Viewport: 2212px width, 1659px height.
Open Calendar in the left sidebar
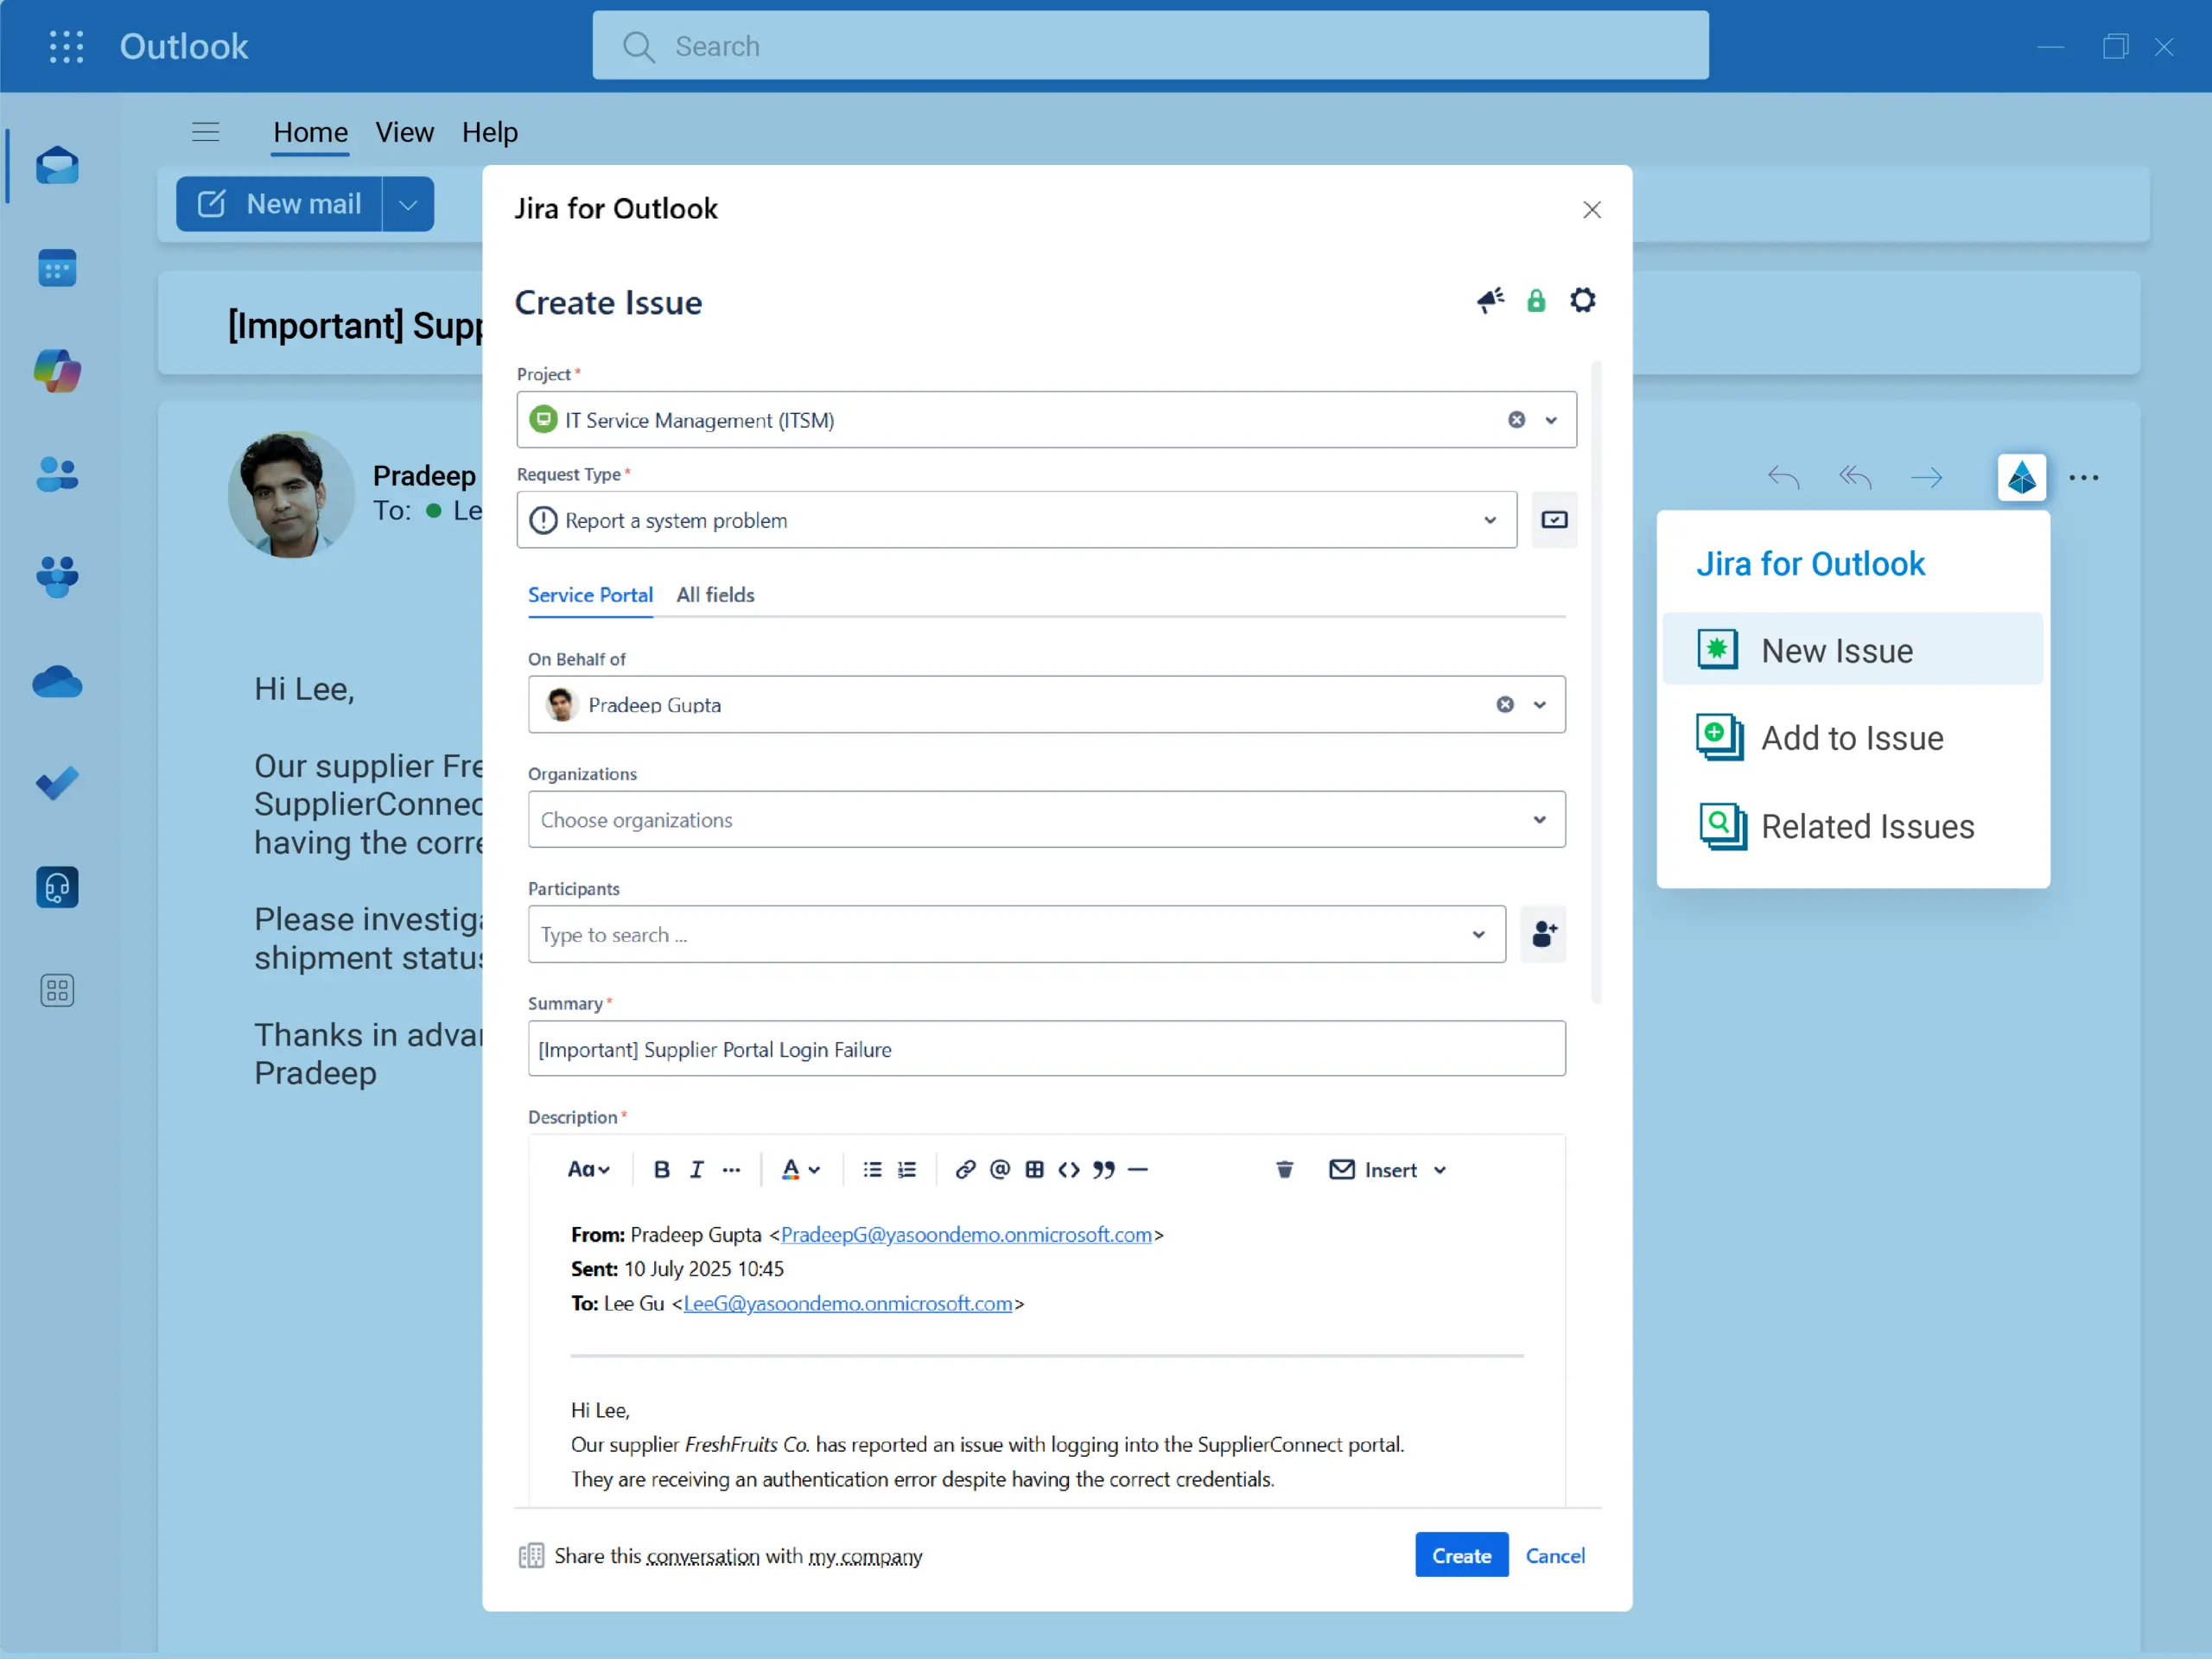57,268
